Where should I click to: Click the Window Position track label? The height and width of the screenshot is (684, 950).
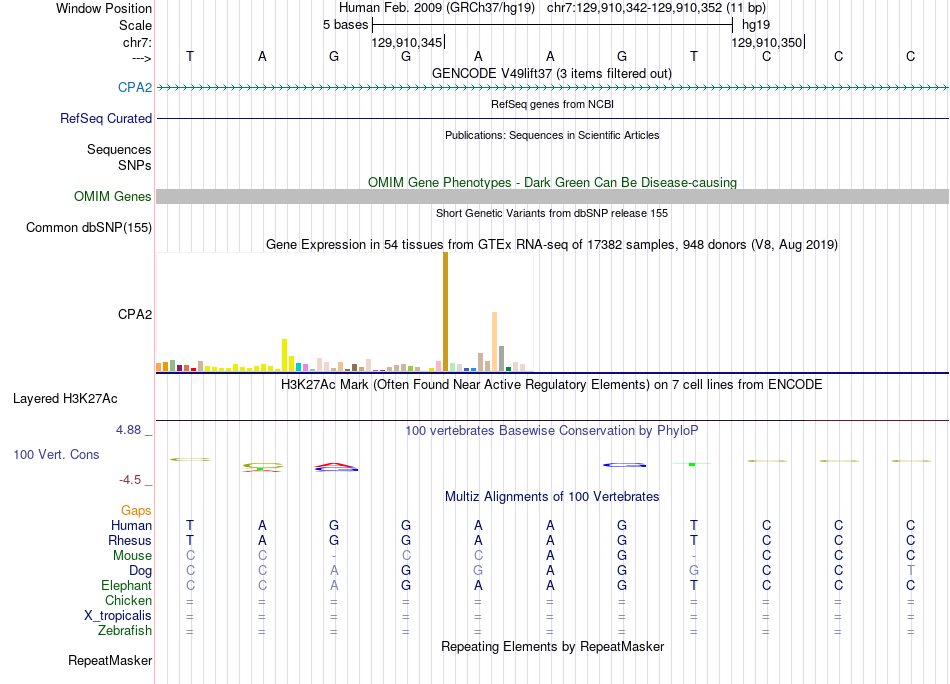click(x=104, y=8)
